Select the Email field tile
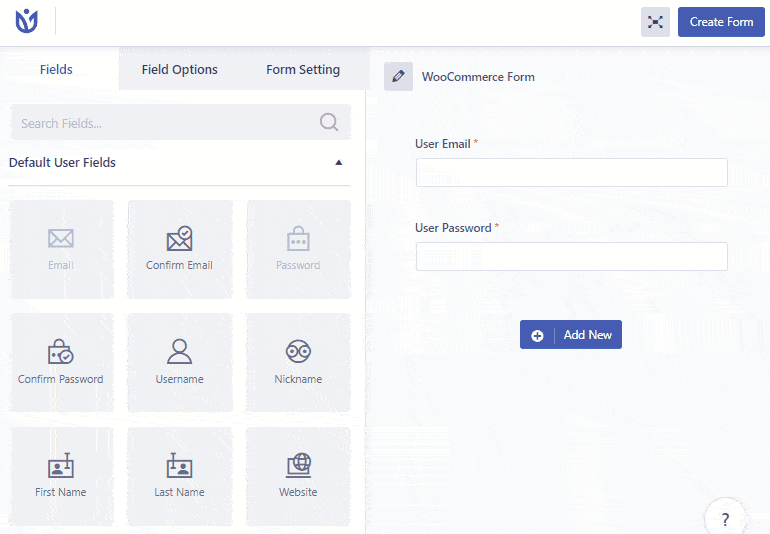 (61, 249)
